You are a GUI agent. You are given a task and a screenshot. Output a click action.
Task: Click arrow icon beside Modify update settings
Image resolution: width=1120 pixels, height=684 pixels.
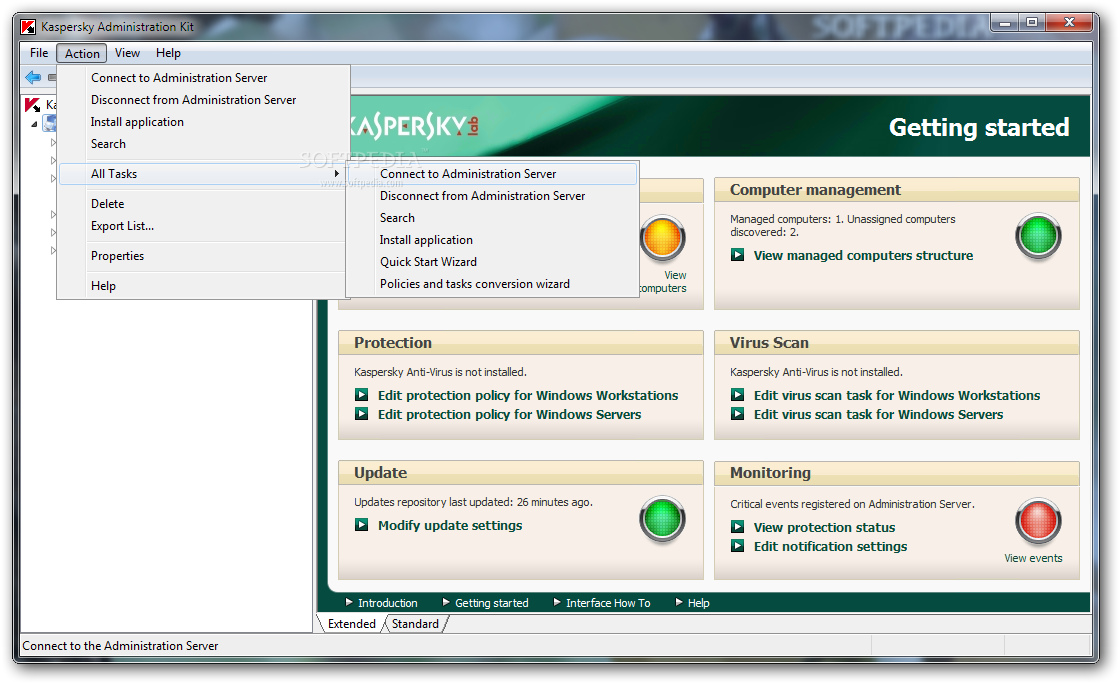click(x=362, y=525)
